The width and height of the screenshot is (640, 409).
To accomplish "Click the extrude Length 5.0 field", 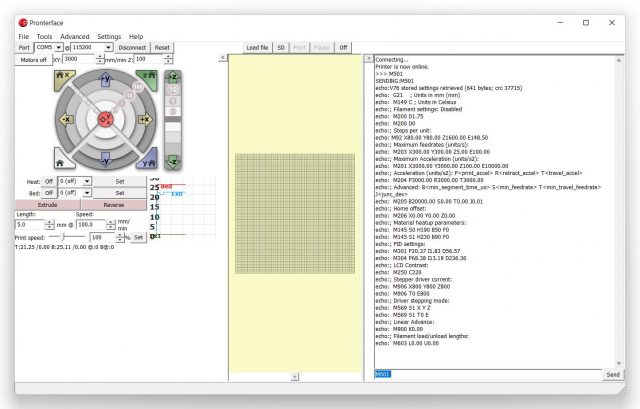I will (x=30, y=225).
